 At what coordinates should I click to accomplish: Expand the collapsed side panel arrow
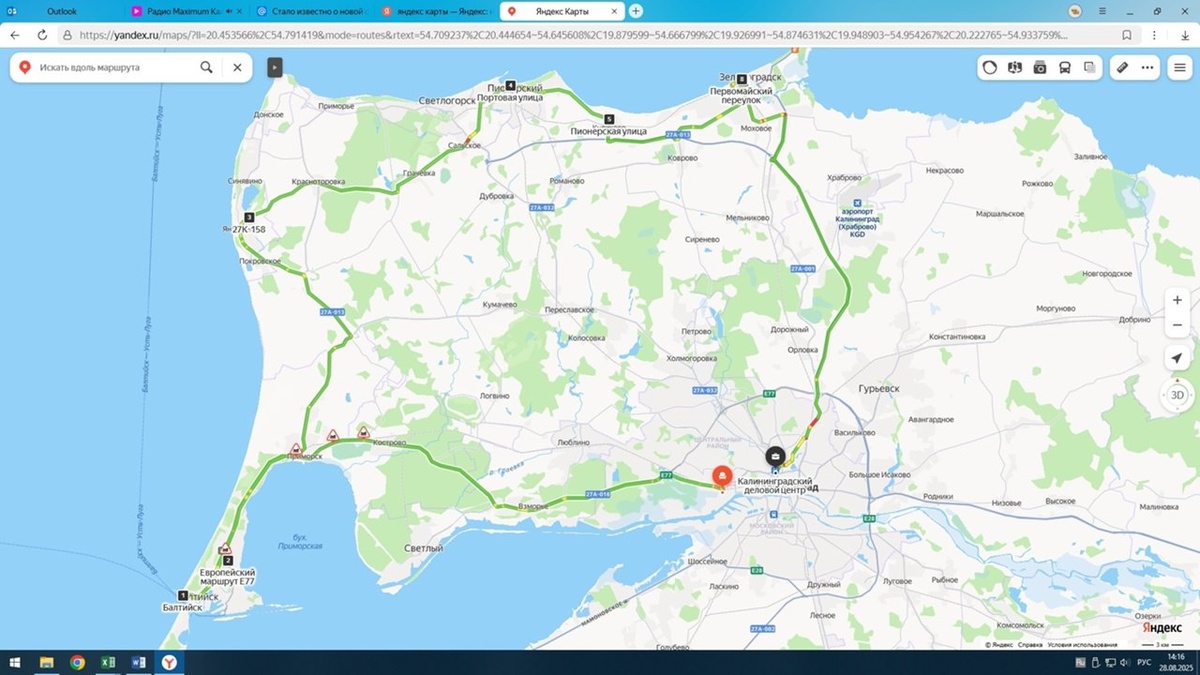point(275,68)
